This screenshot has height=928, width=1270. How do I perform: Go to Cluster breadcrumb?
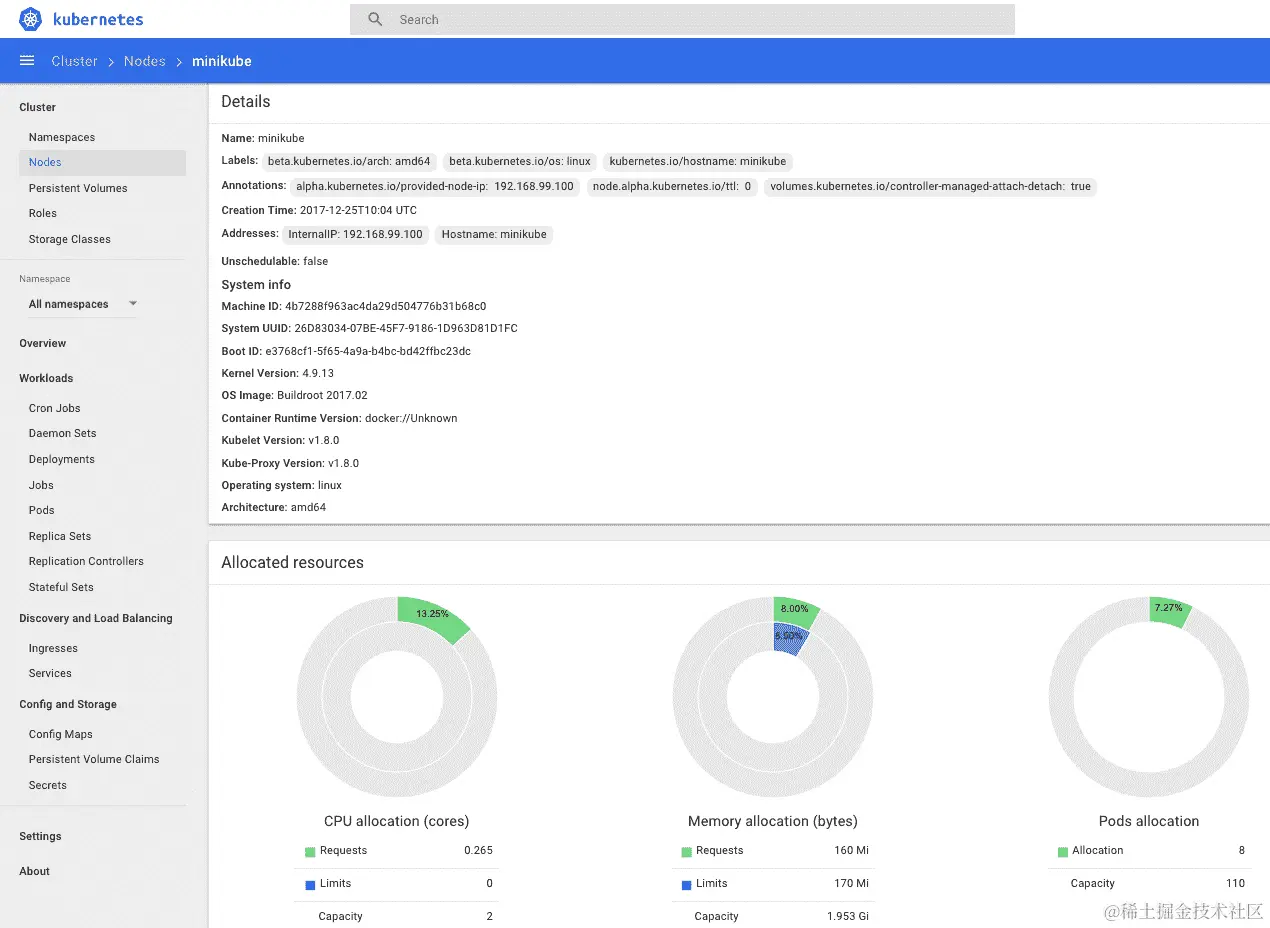tap(75, 61)
